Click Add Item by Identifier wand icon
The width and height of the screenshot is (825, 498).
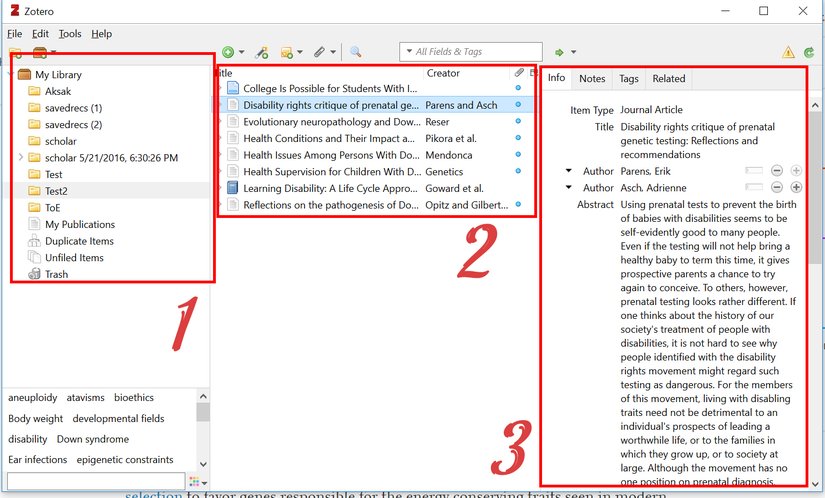point(261,52)
